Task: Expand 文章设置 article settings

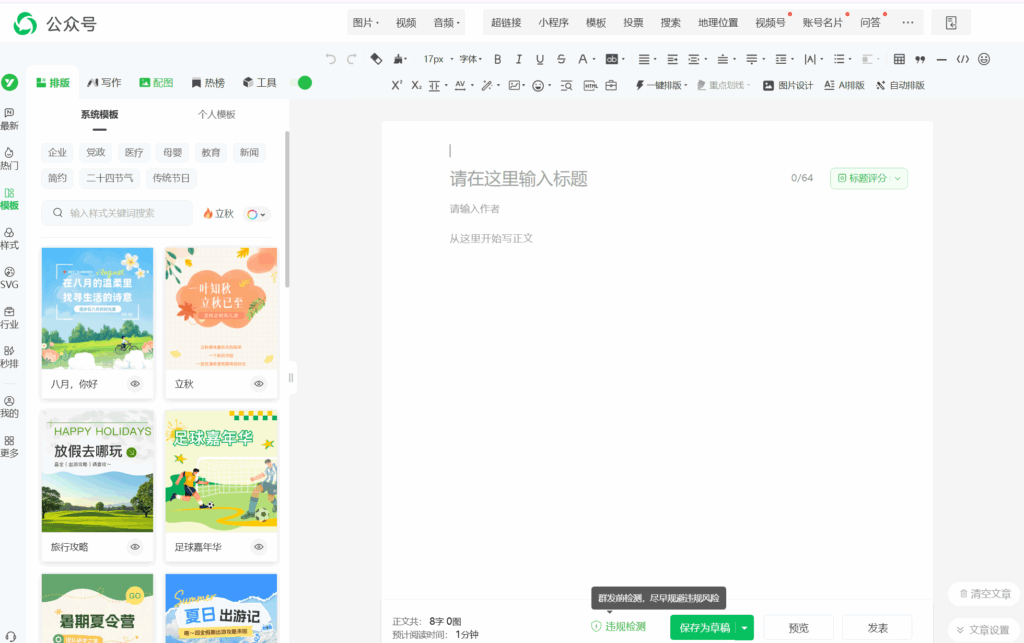Action: [x=984, y=630]
